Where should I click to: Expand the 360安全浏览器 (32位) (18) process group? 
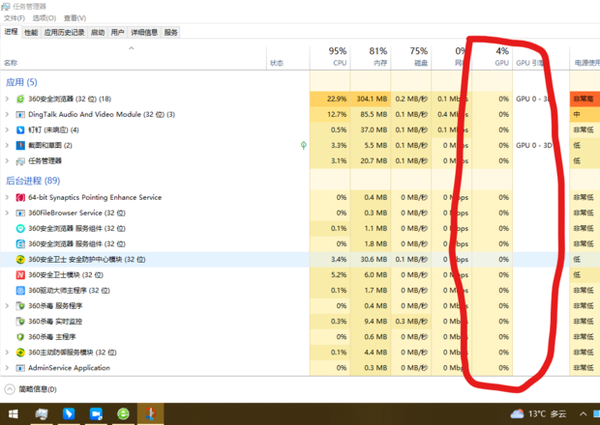coord(7,99)
